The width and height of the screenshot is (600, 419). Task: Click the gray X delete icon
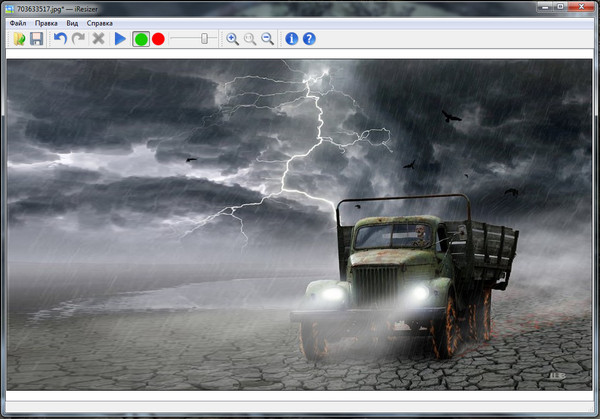pyautogui.click(x=98, y=39)
